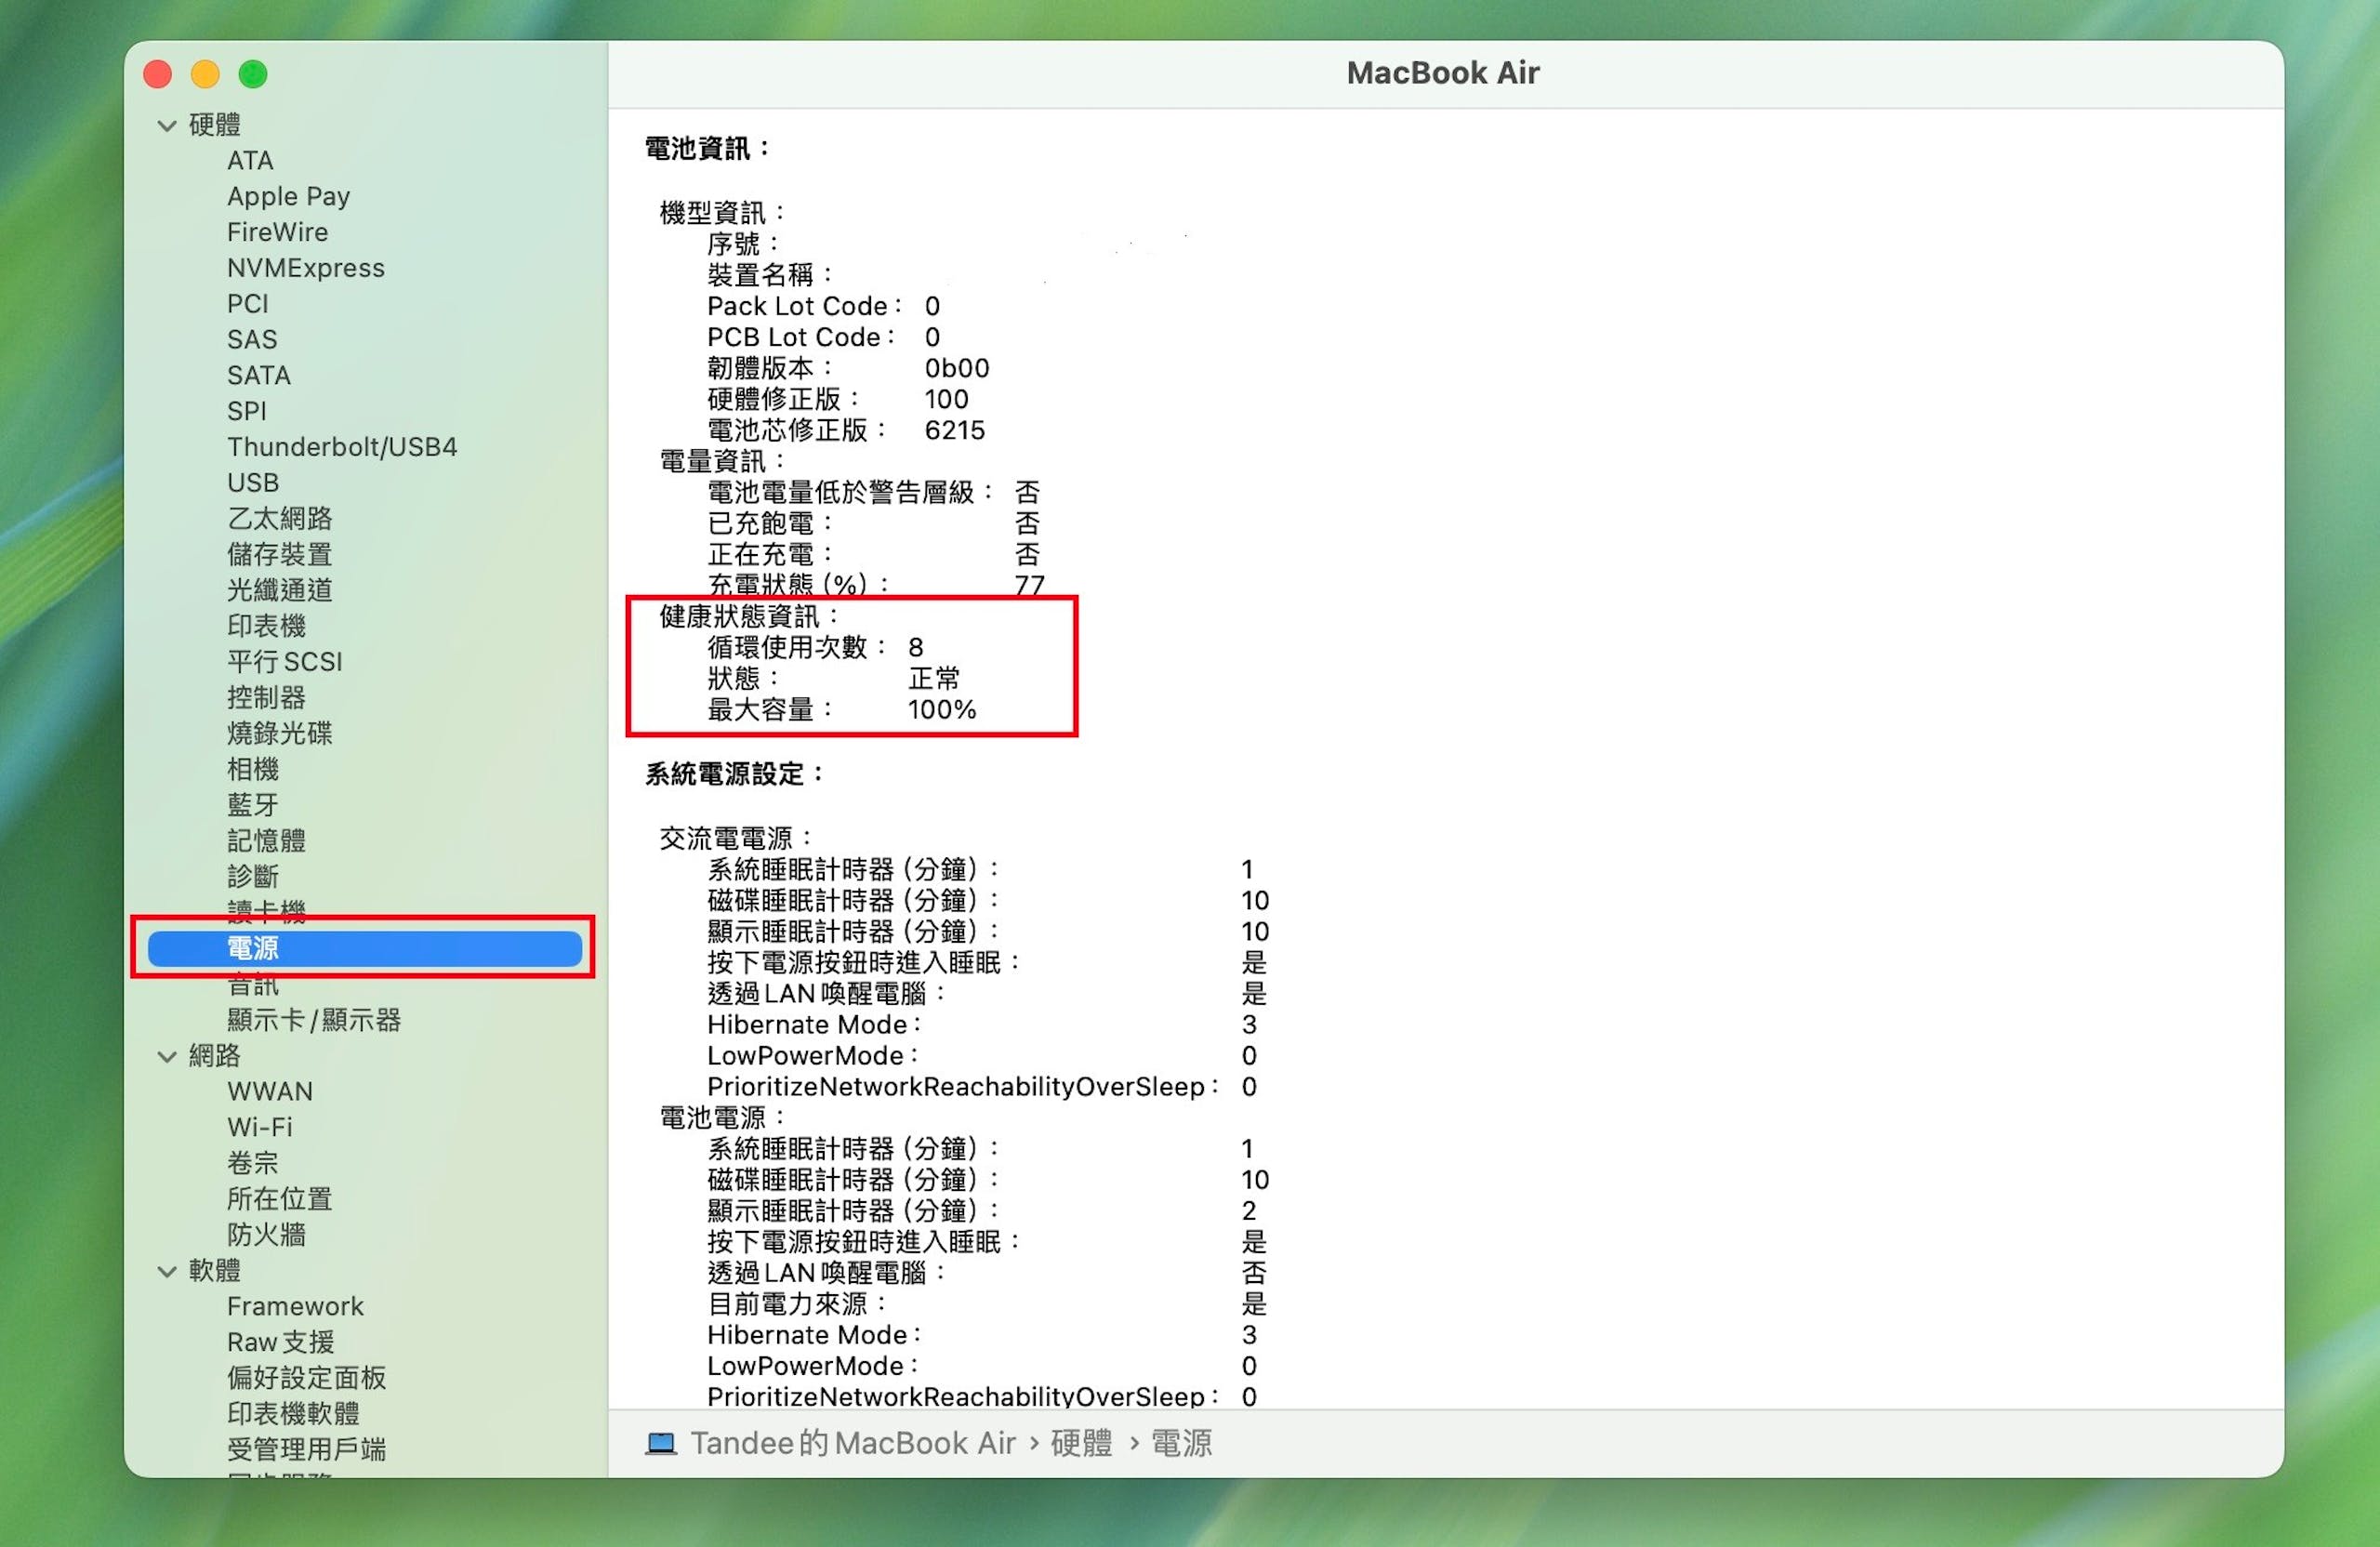Click the MacBook Air window title
The height and width of the screenshot is (1547, 2380).
pyautogui.click(x=1442, y=73)
